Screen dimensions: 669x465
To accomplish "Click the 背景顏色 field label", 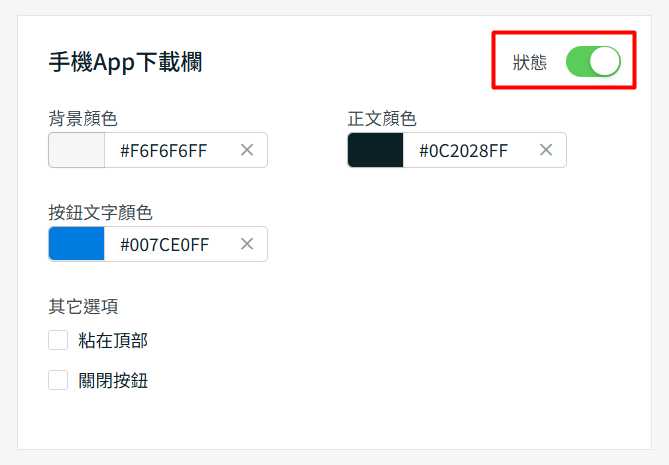I will (x=83, y=119).
